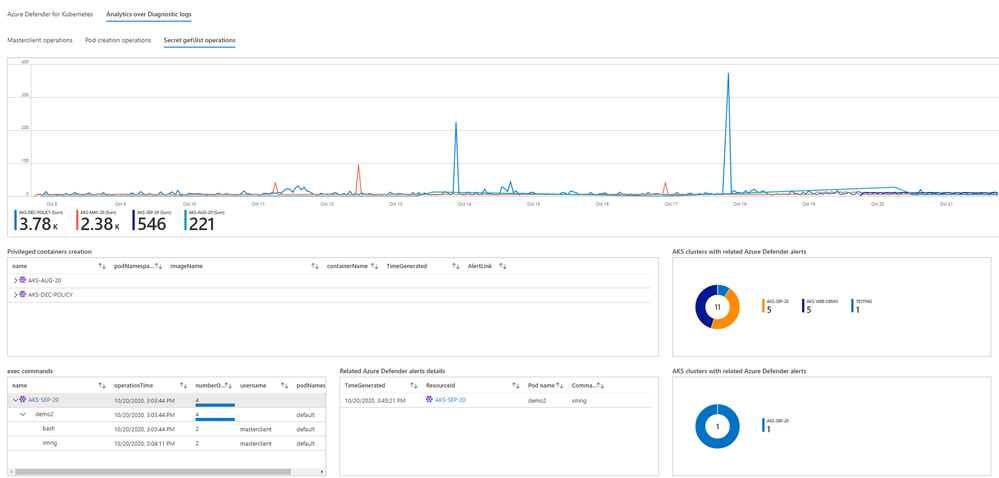
Task: Click AKS-SEP-20 legend with count 5
Action: pos(773,306)
